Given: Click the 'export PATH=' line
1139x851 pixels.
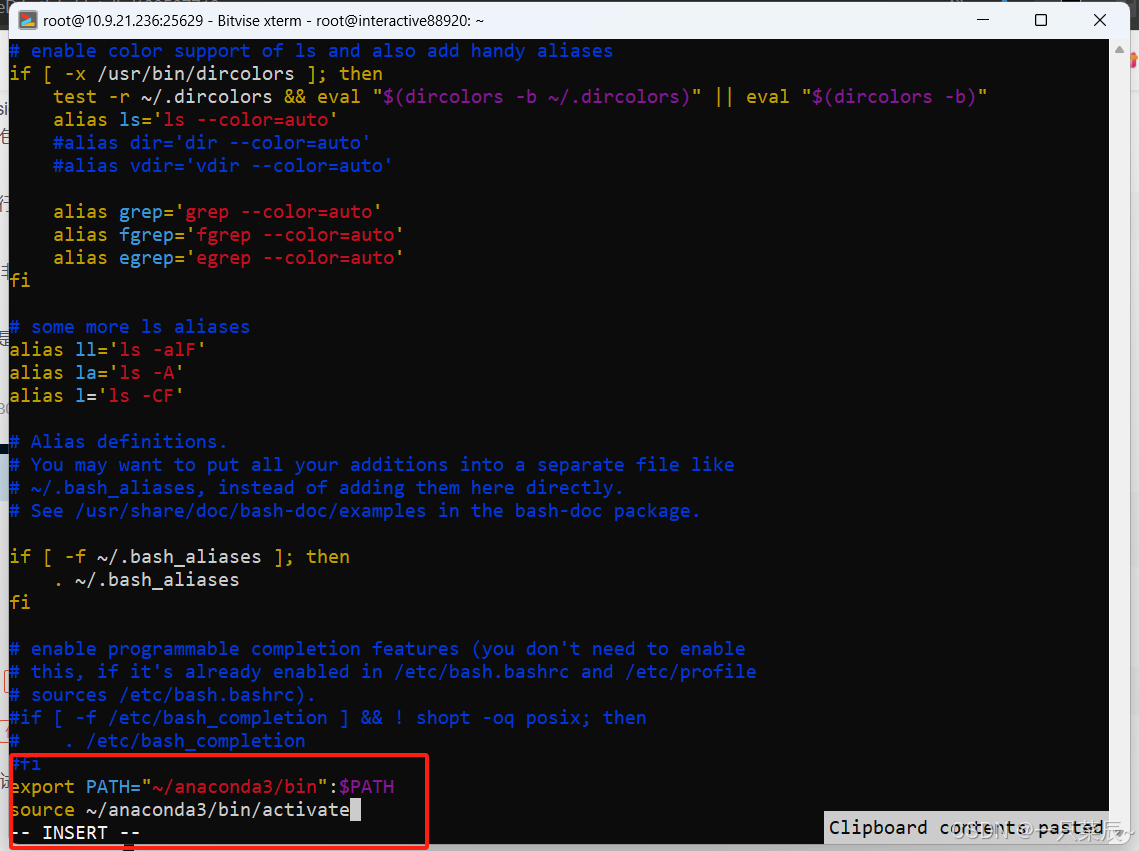Looking at the screenshot, I should tap(203, 786).
